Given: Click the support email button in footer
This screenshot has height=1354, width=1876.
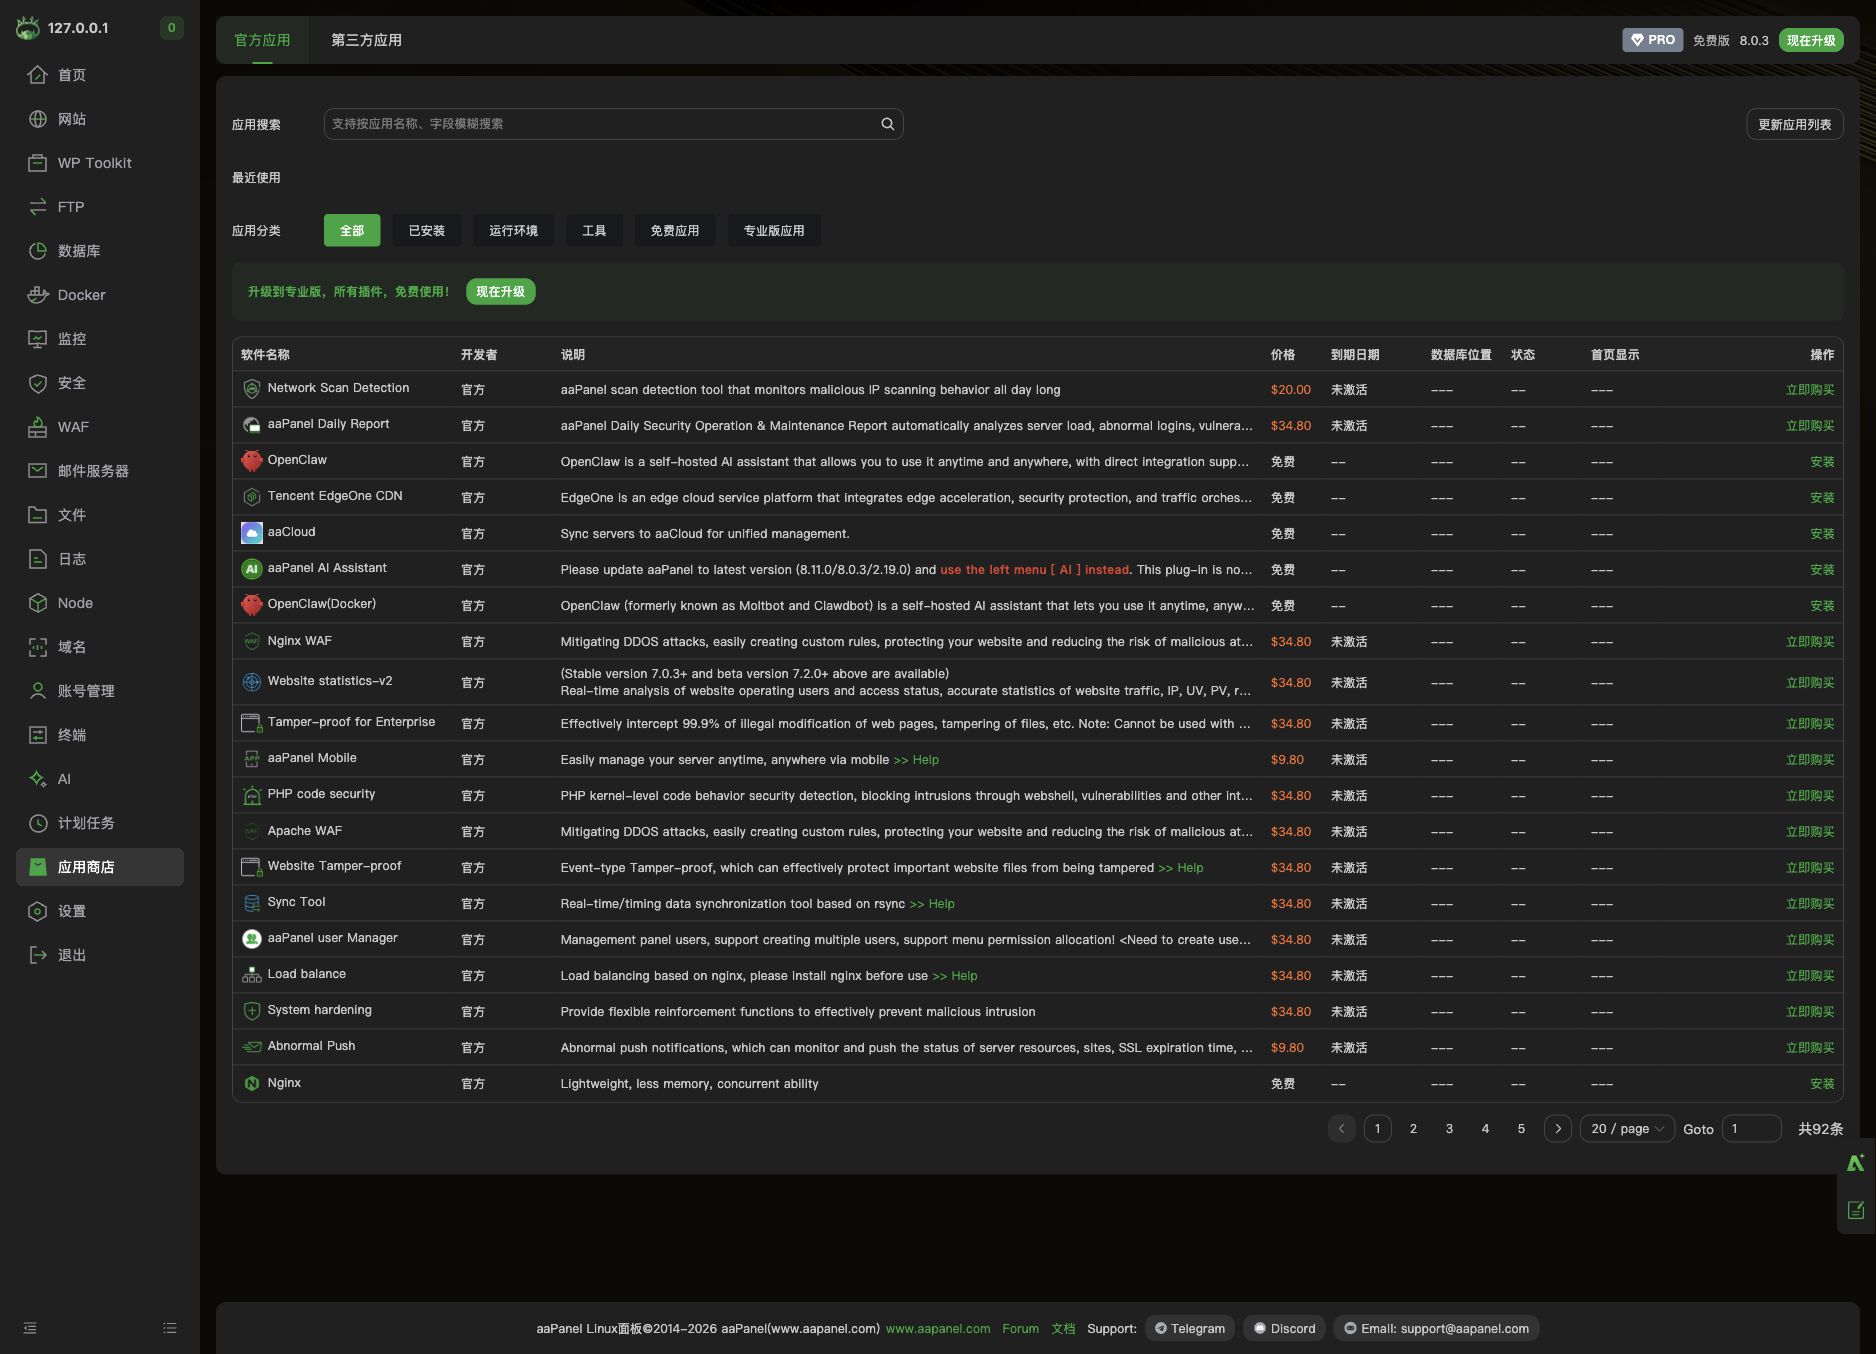Looking at the screenshot, I should (x=1436, y=1328).
